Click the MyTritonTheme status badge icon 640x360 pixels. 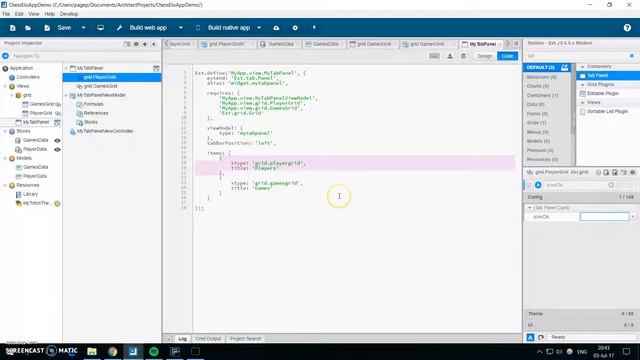coord(58,203)
